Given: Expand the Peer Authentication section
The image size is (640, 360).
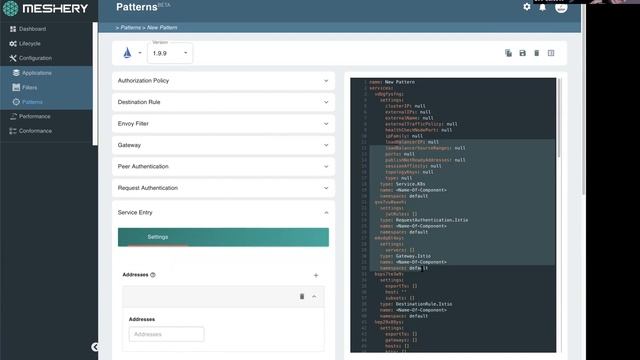Looking at the screenshot, I should [223, 167].
